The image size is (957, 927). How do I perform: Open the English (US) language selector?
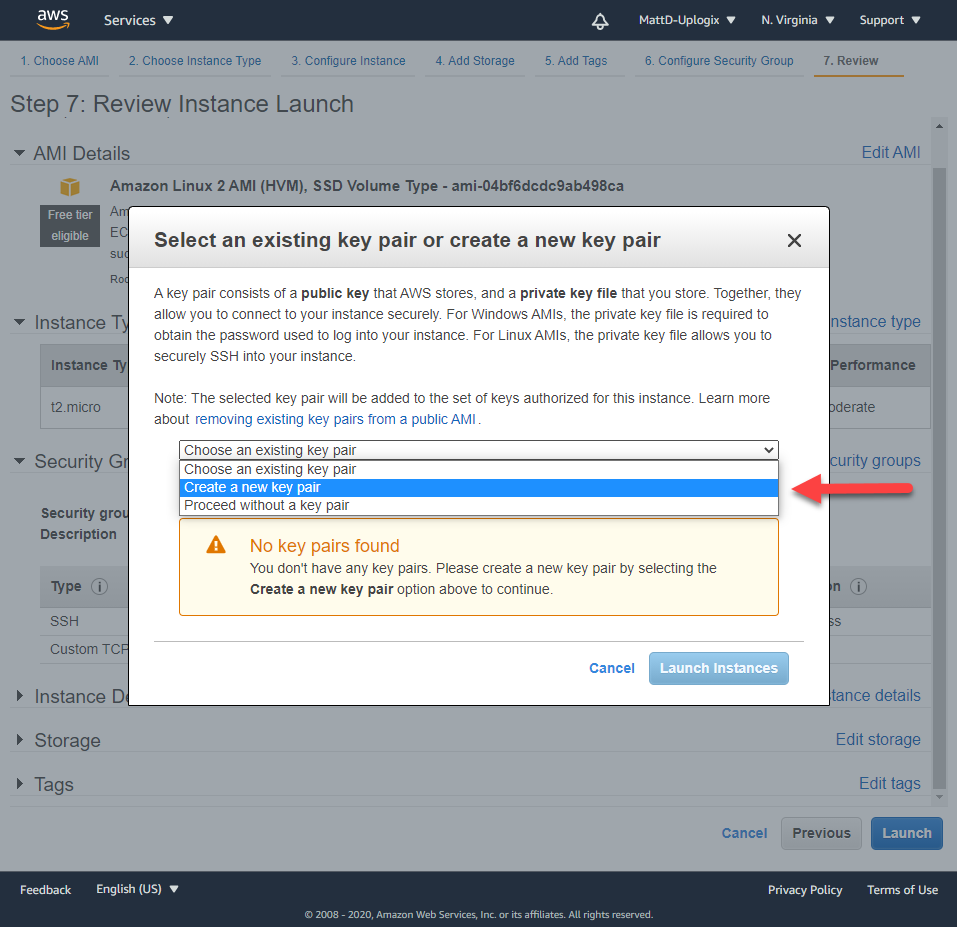tap(137, 889)
